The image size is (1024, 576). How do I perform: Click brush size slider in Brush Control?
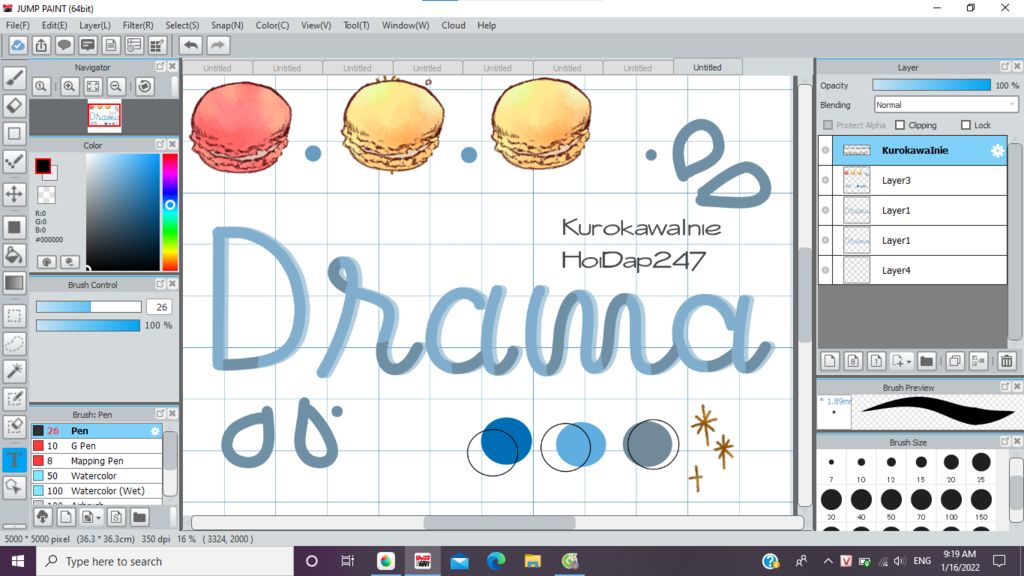[89, 307]
